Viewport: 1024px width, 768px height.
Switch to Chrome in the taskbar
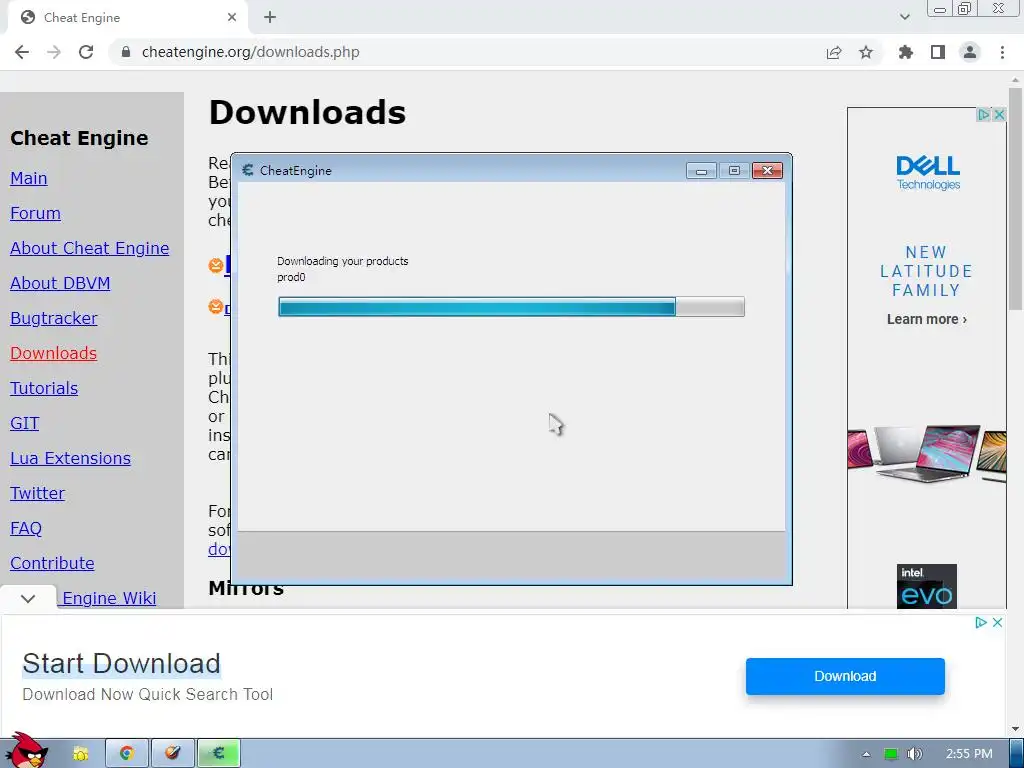[x=127, y=754]
